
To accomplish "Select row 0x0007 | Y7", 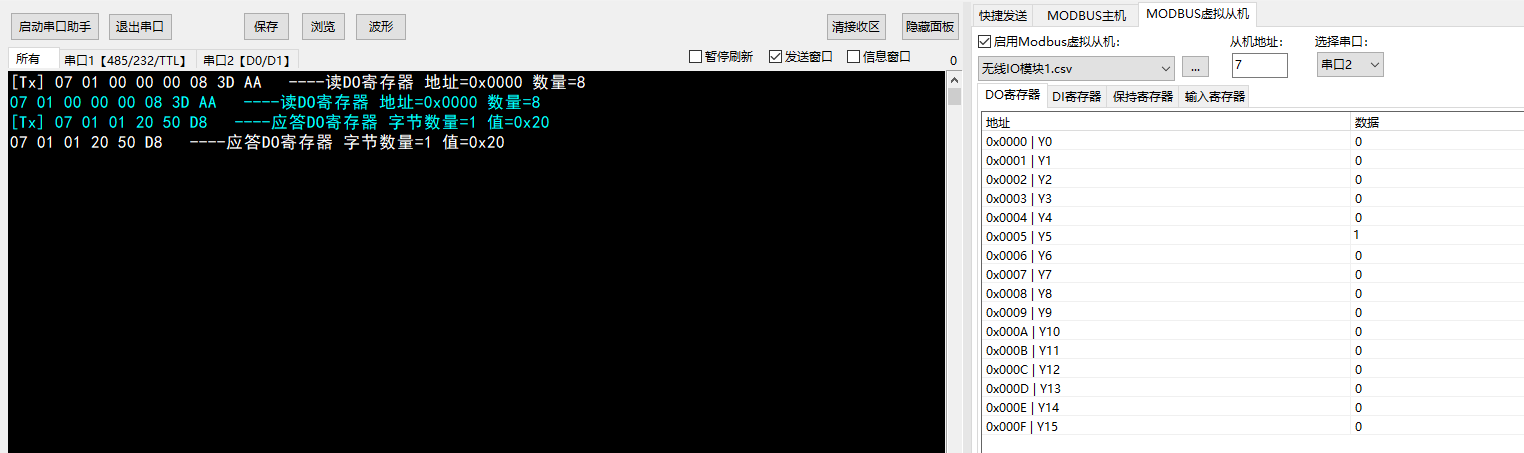I will [x=1252, y=274].
